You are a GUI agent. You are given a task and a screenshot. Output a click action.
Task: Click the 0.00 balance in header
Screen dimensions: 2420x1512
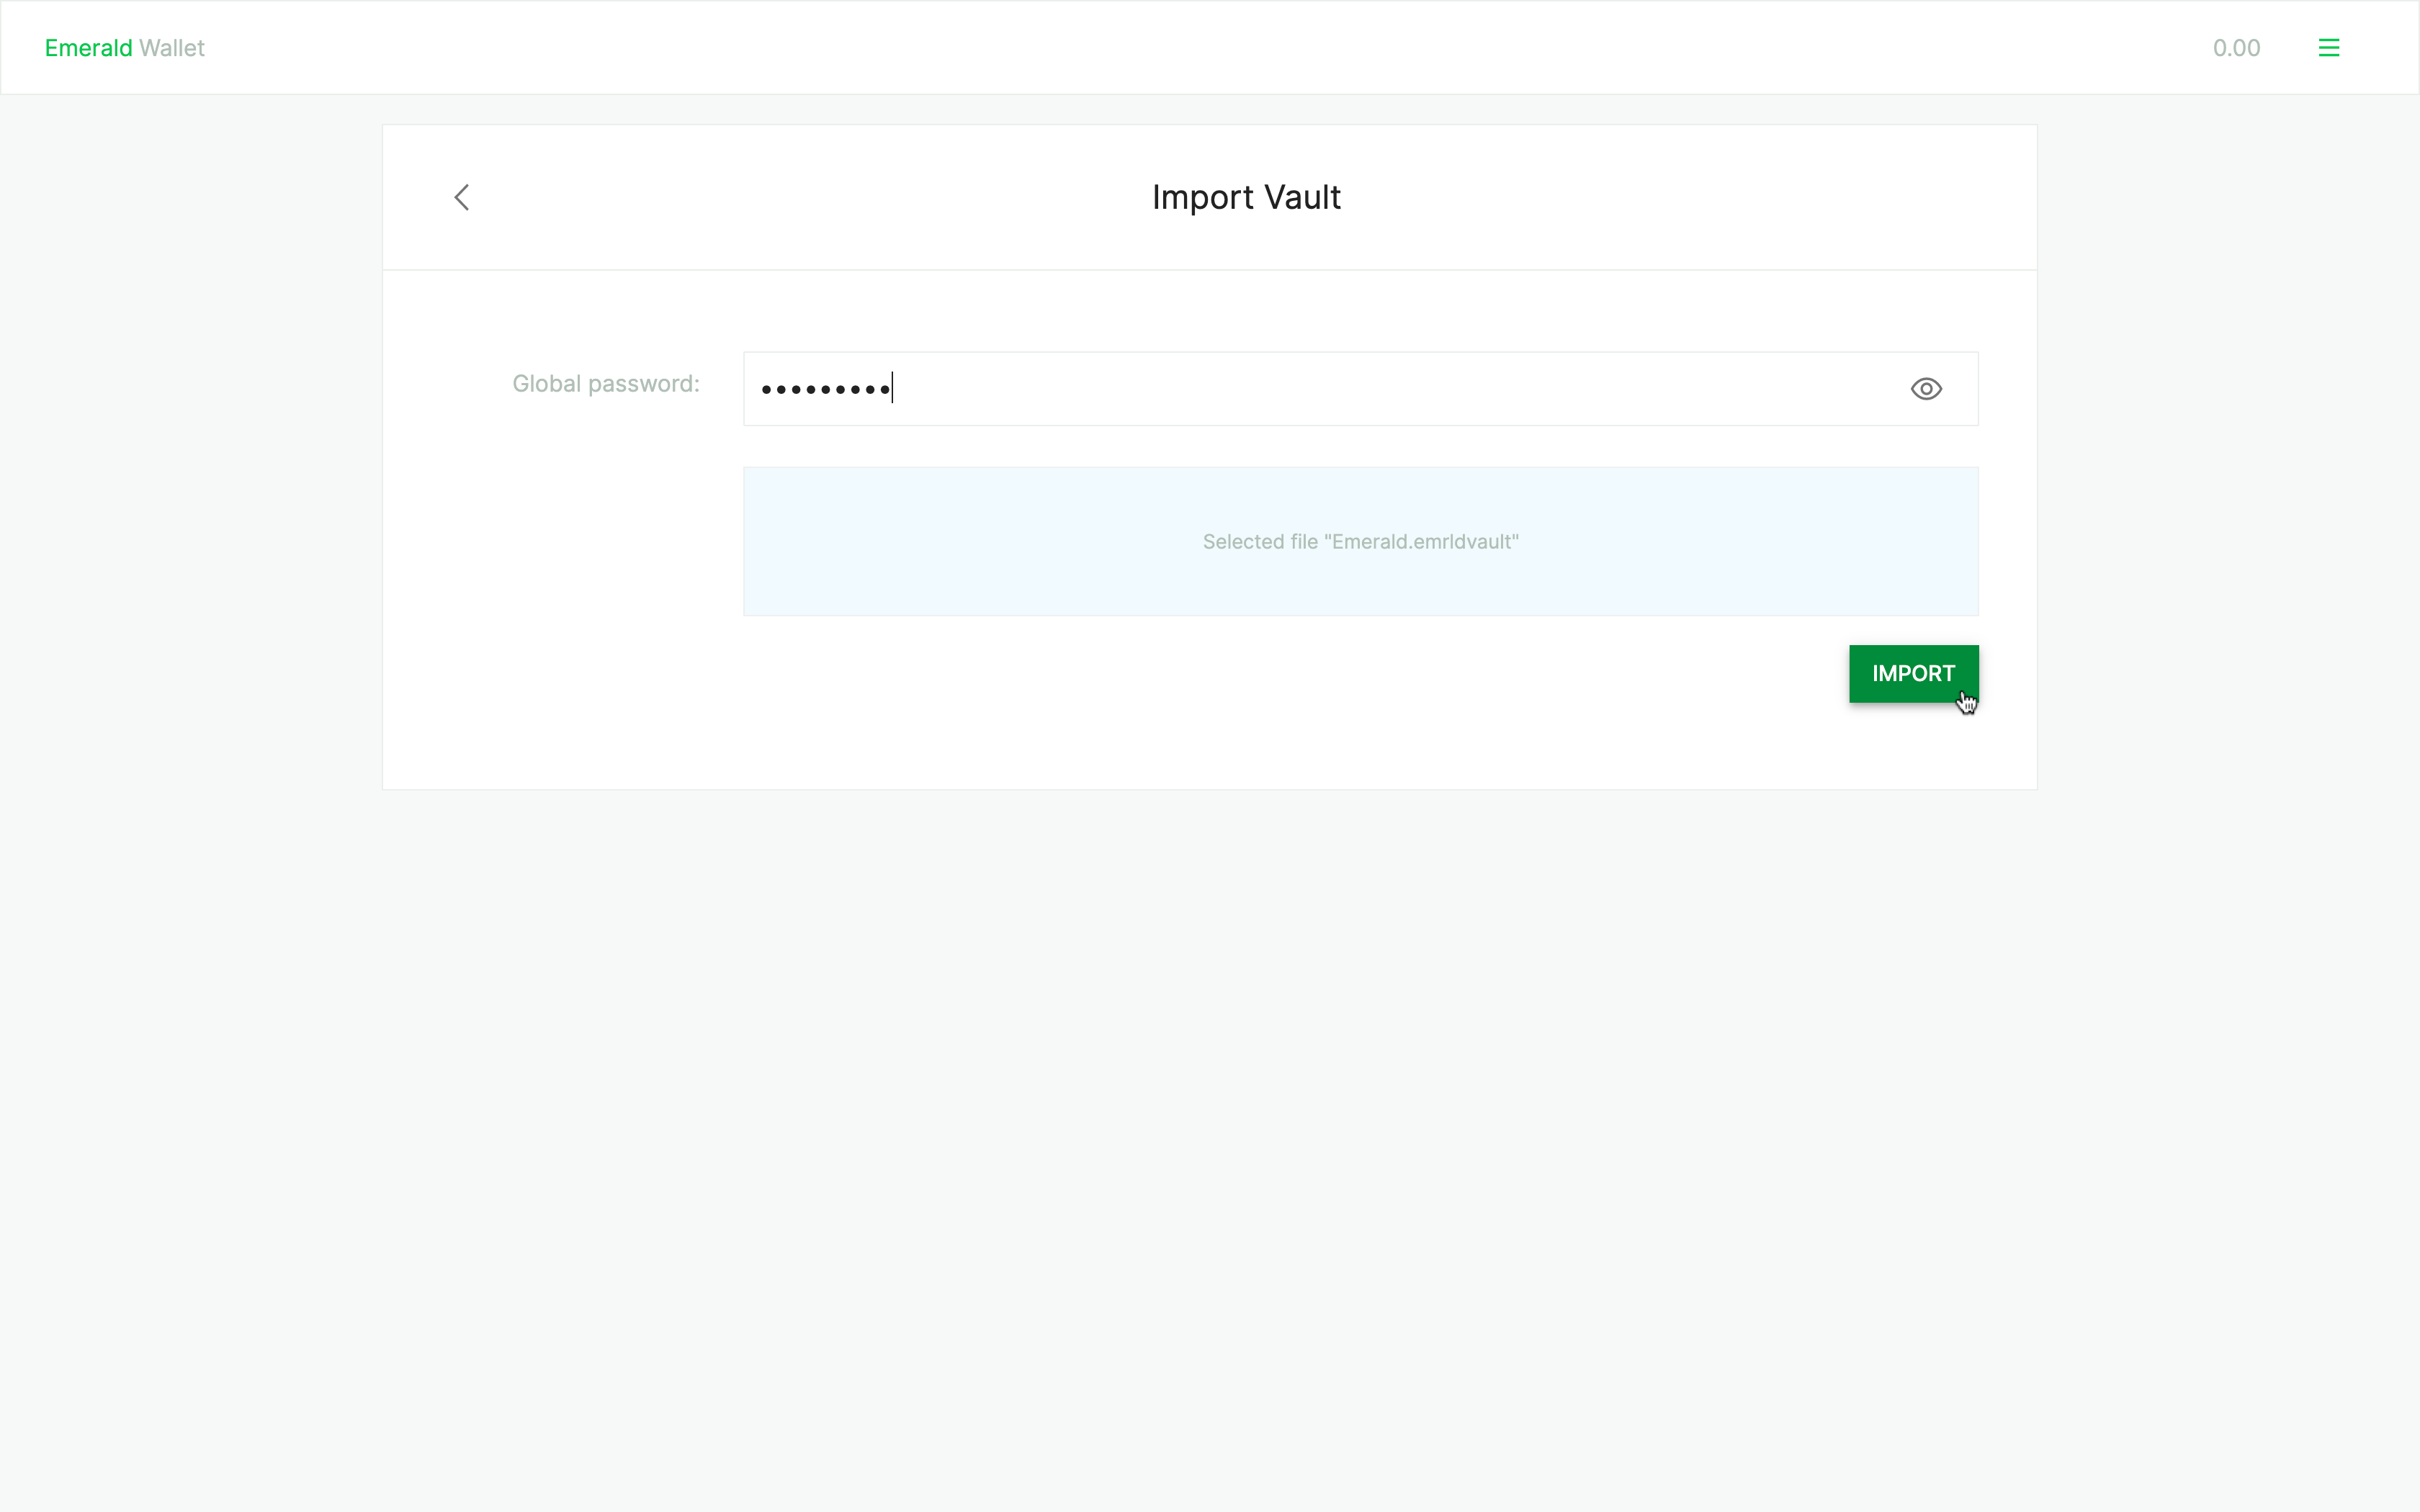2236,48
